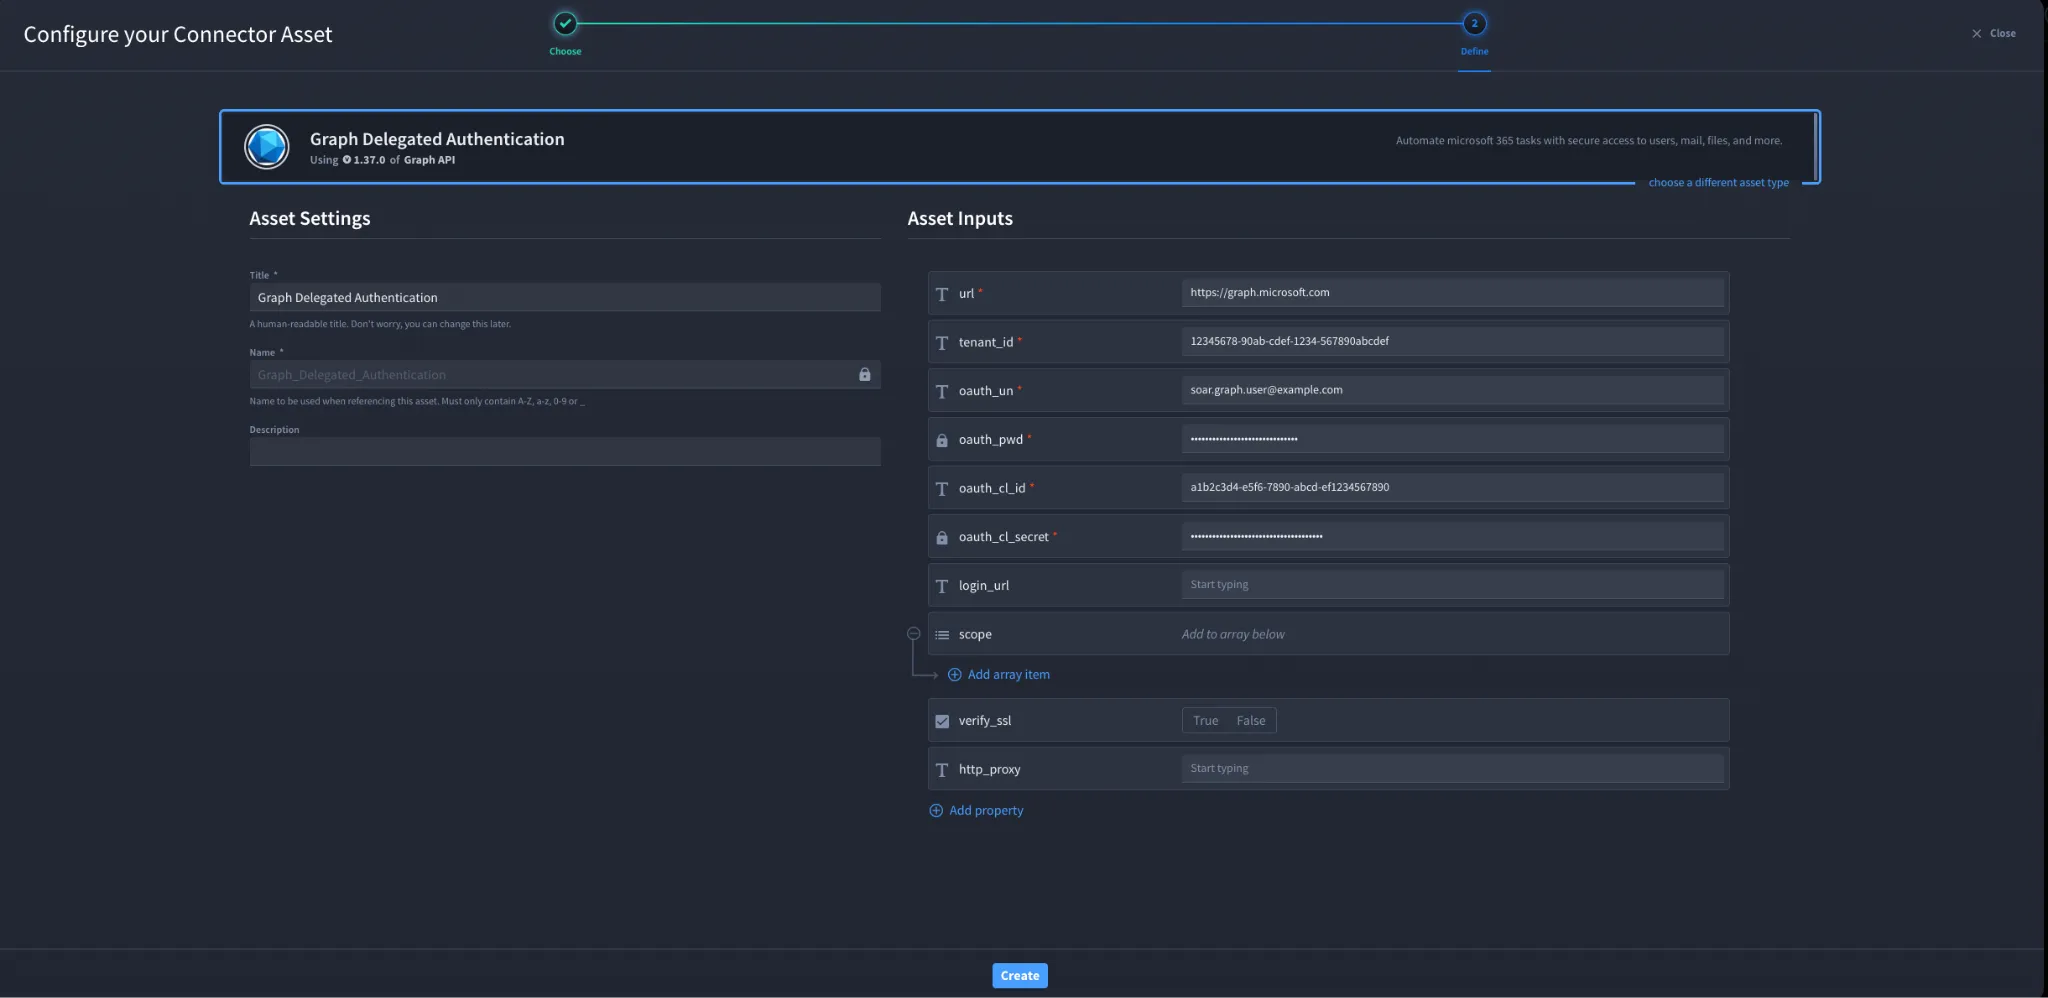Click Add property link
Image resolution: width=2048 pixels, height=998 pixels.
pyautogui.click(x=976, y=811)
